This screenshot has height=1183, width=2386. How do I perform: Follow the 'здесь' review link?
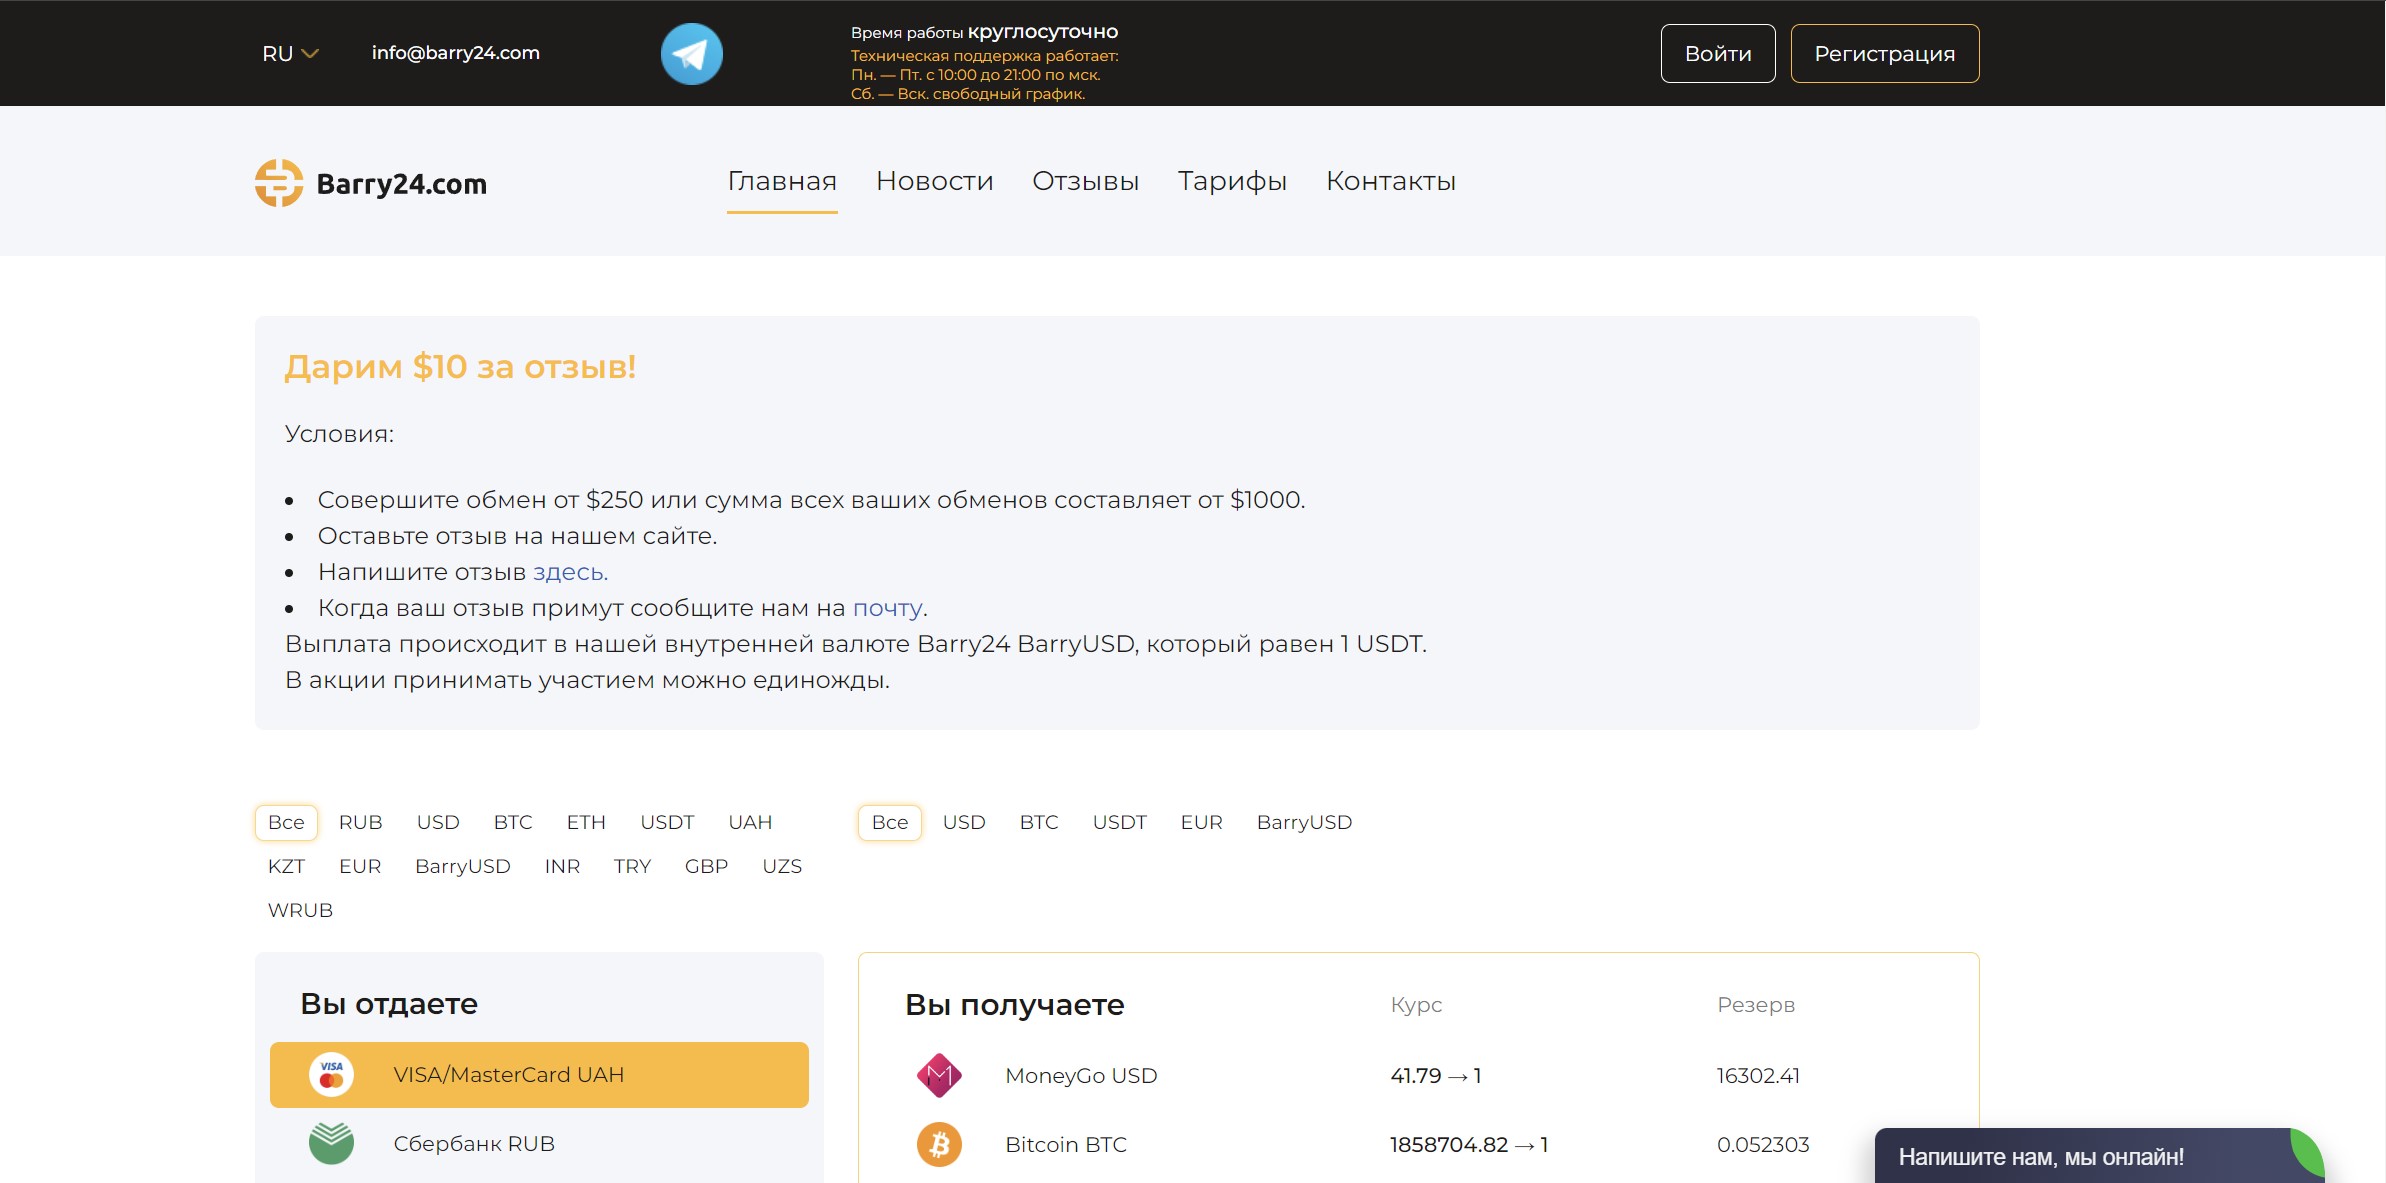click(x=570, y=572)
